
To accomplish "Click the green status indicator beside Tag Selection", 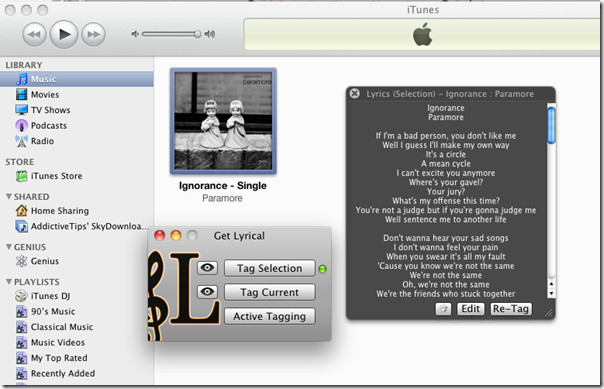I will click(x=322, y=269).
